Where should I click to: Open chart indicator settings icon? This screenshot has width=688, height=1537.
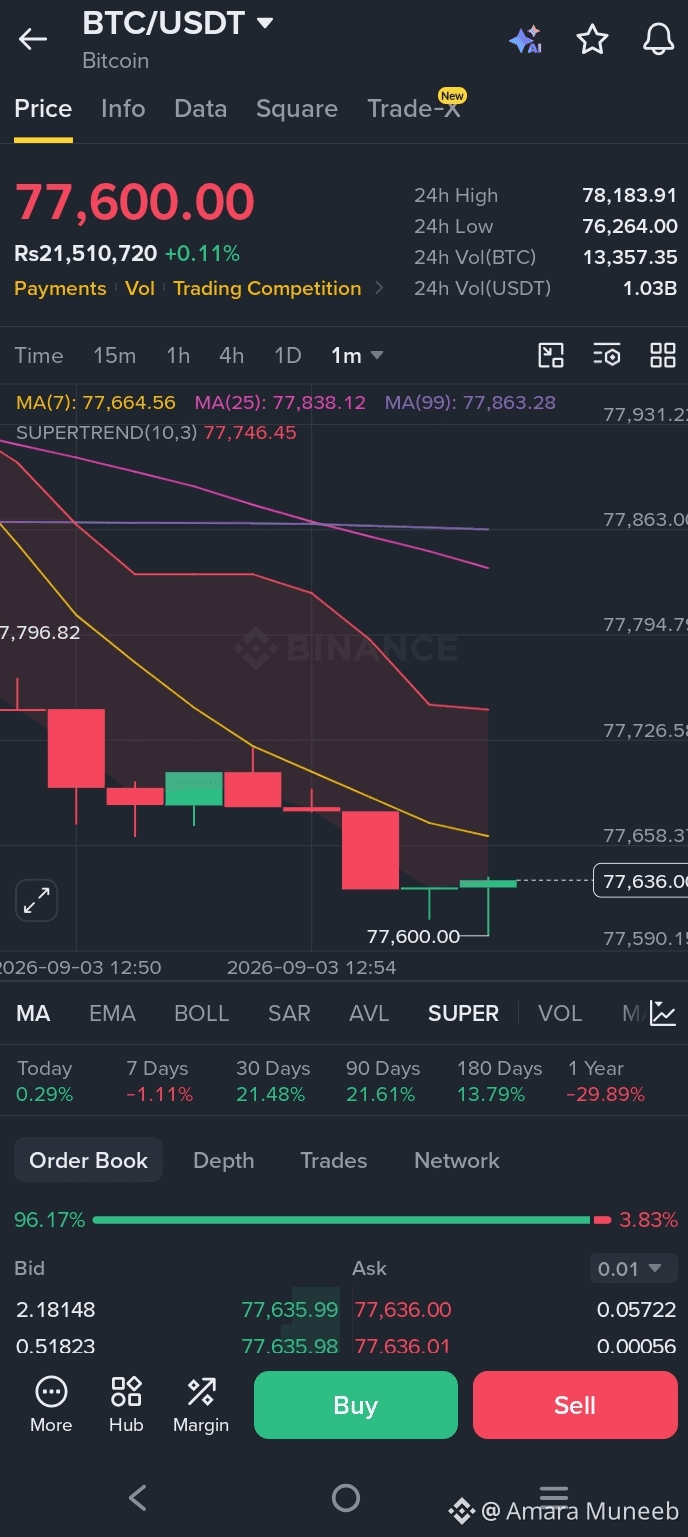point(607,355)
